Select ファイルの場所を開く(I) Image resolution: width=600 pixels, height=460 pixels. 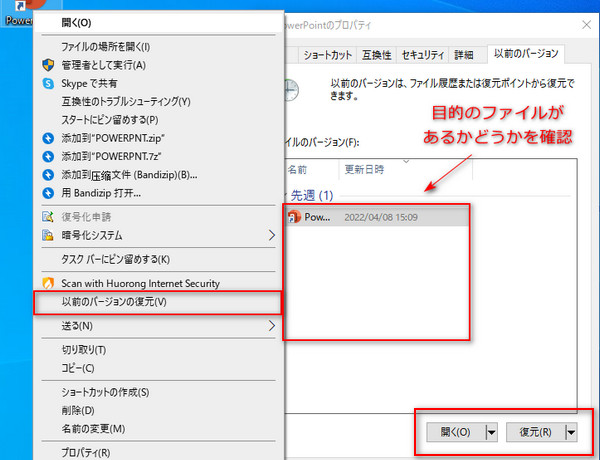(158, 47)
